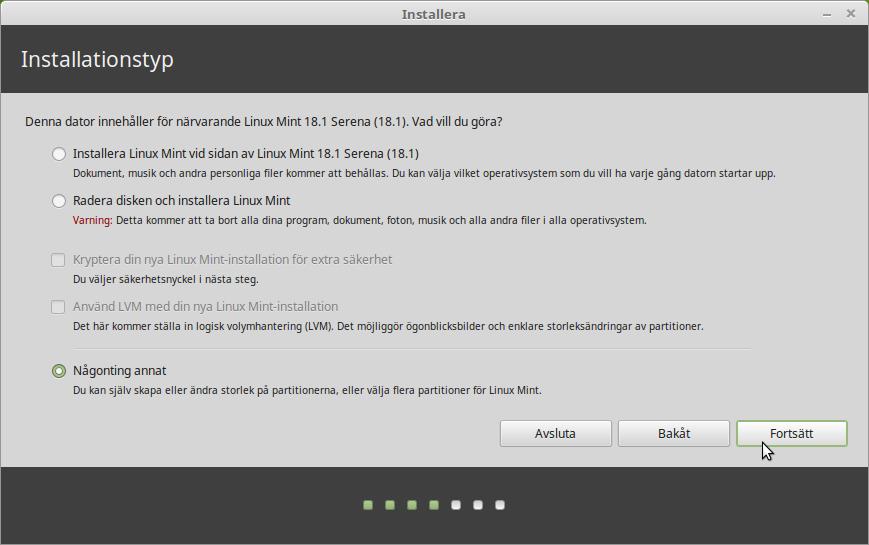
Task: Click description 'Du kan själv skapa eller ändra storlek'
Action: pyautogui.click(x=307, y=390)
